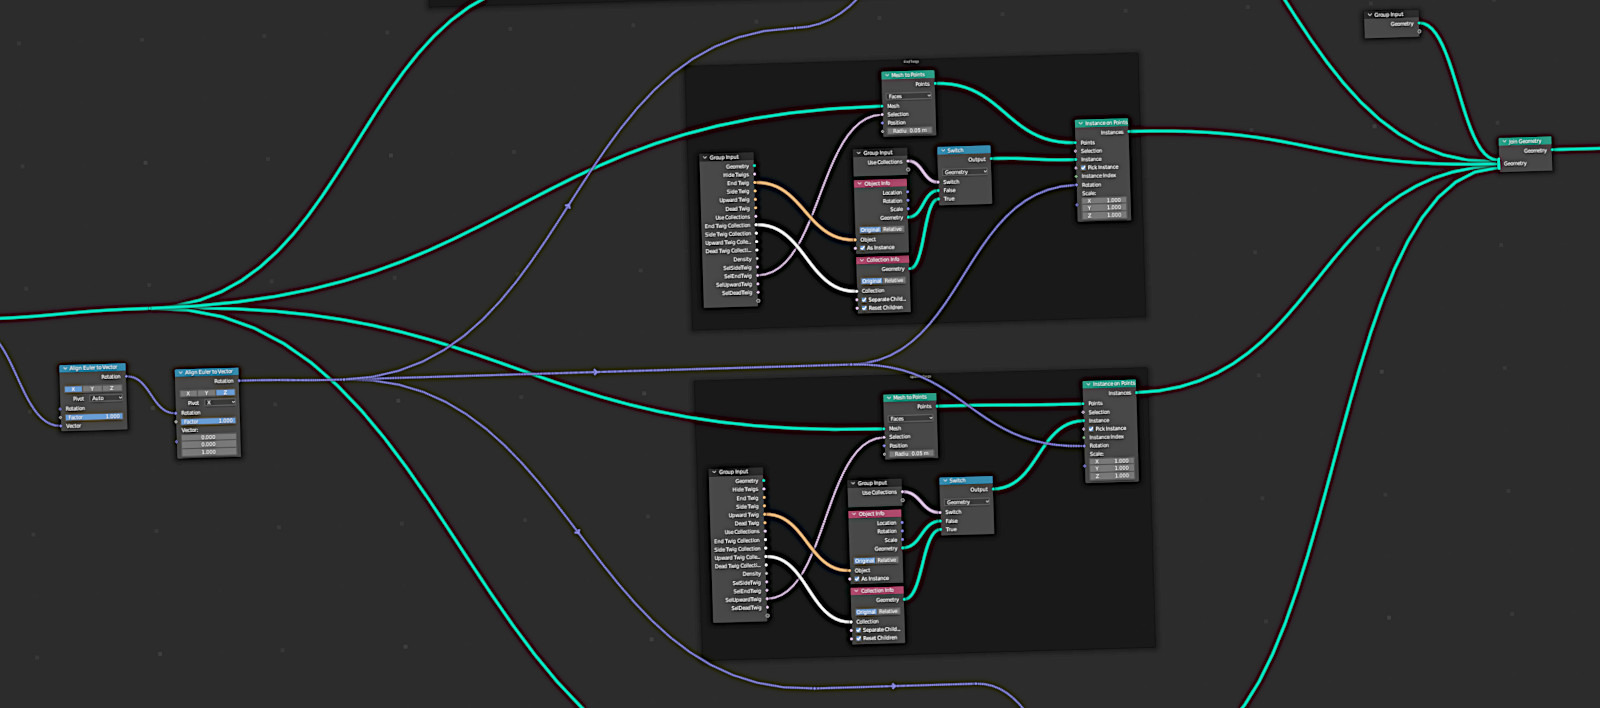
Task: Click Instances output socket of lower Instance on Points
Action: [x=1137, y=393]
